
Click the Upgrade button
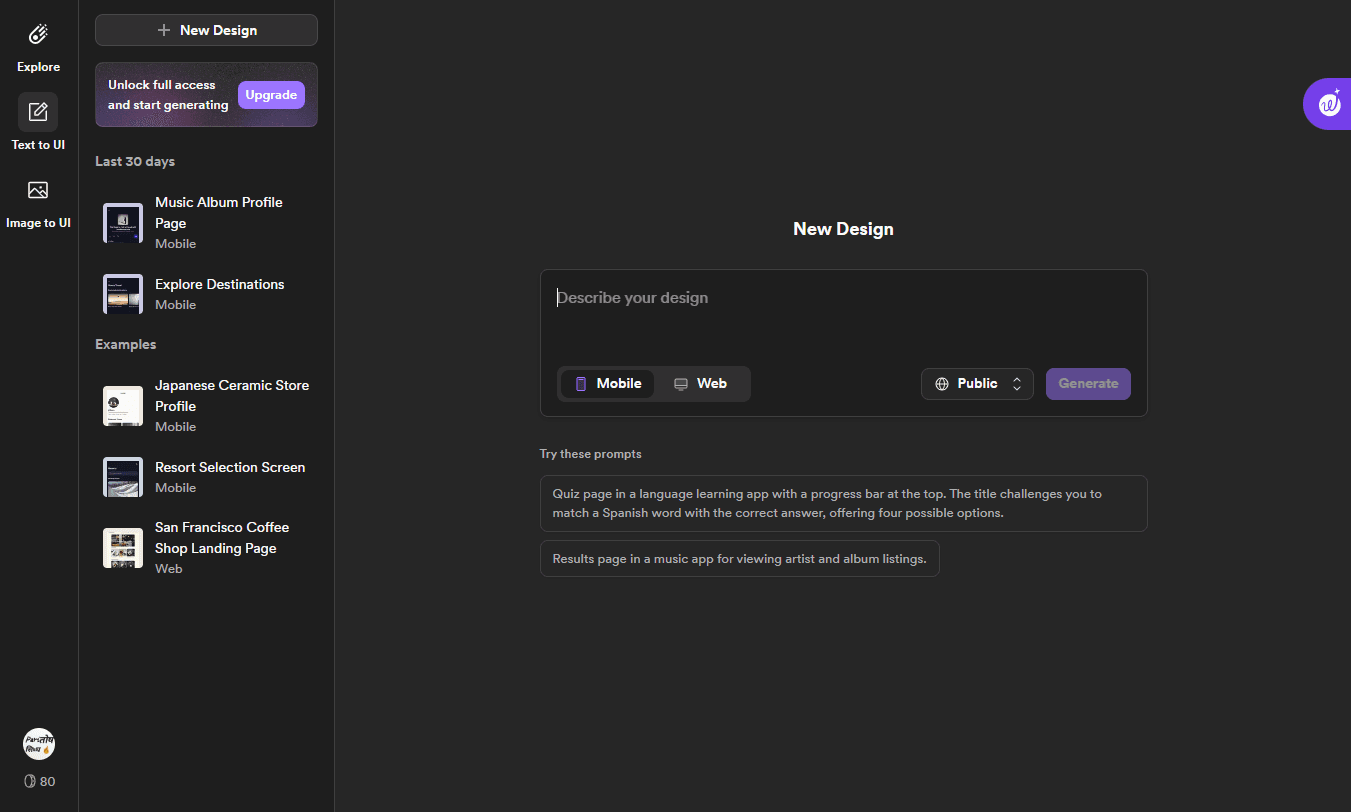(271, 94)
